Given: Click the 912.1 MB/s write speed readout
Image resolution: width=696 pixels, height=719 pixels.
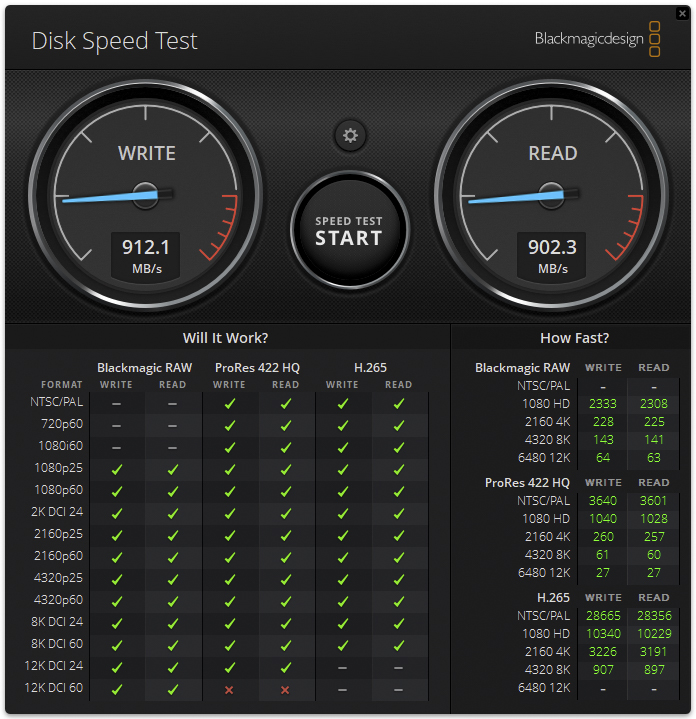Looking at the screenshot, I should (x=146, y=255).
